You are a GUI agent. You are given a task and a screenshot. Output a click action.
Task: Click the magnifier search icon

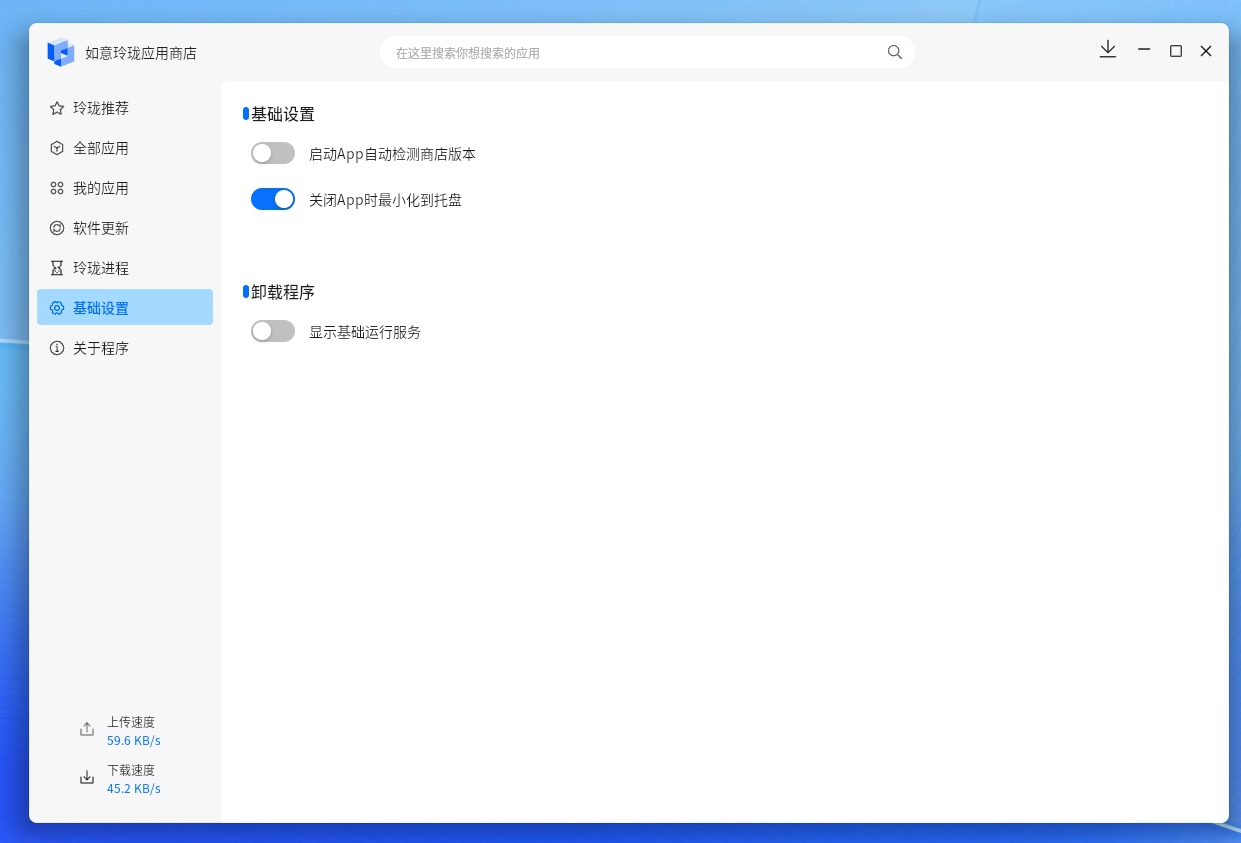click(x=895, y=52)
